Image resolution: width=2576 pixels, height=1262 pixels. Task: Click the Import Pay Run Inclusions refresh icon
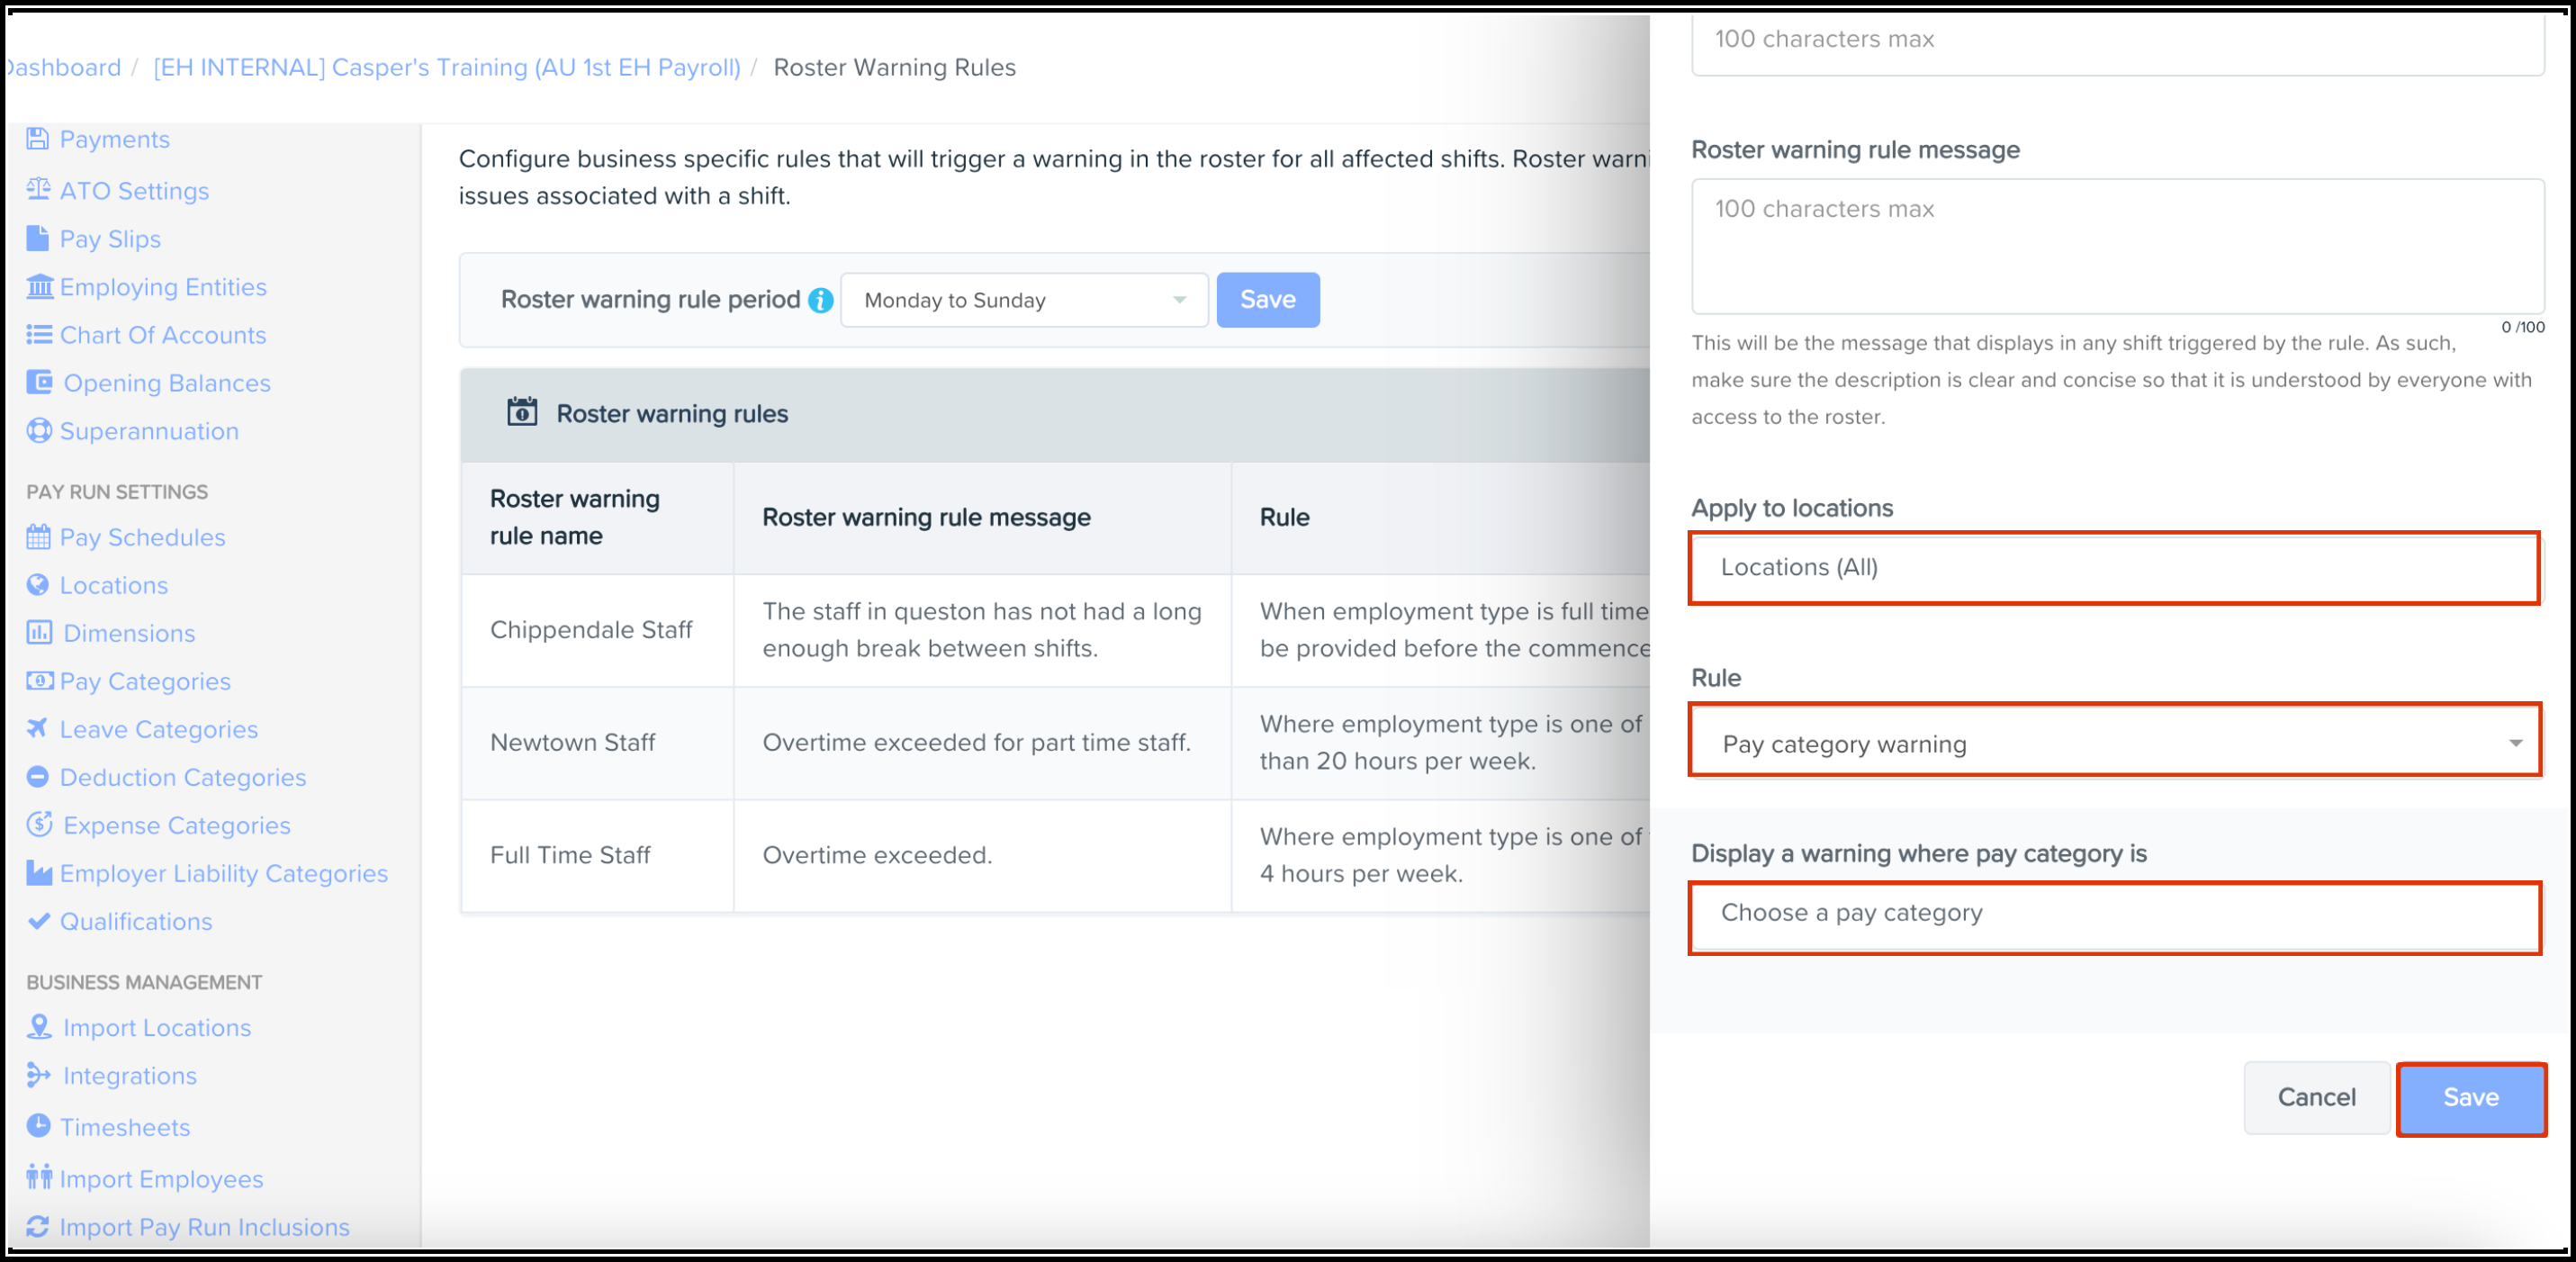pos(38,1227)
